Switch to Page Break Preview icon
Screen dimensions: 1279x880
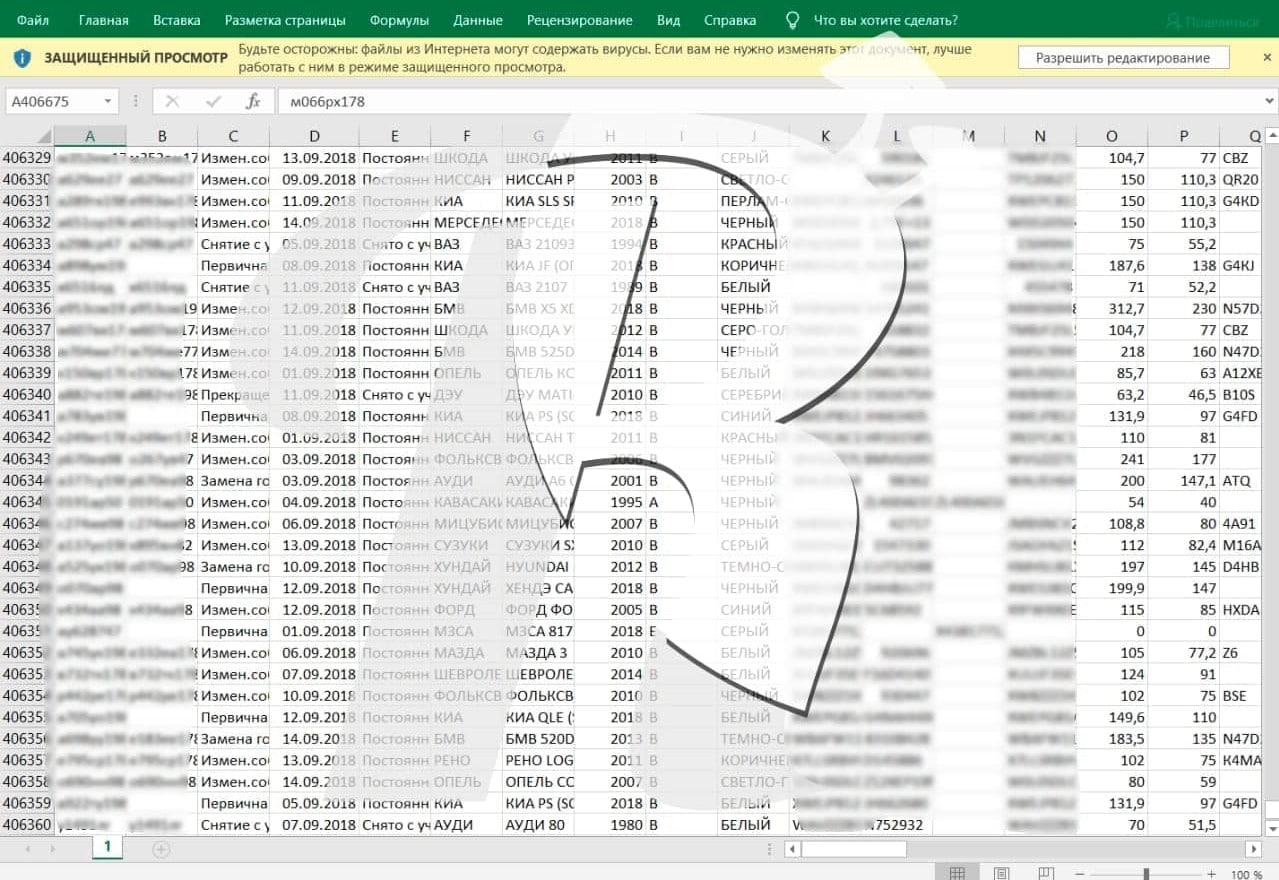point(1046,873)
